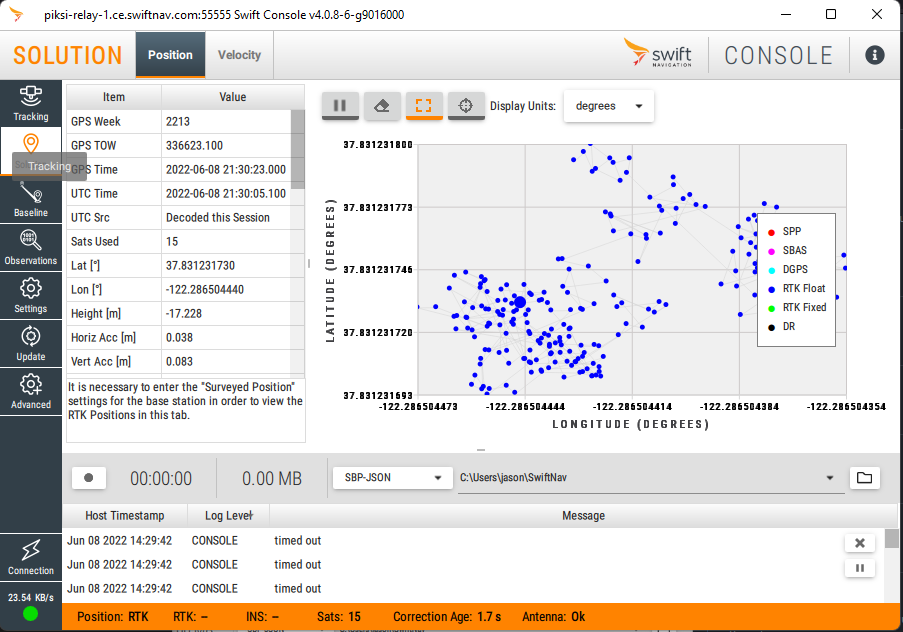Switch to the Position tab
903x632 pixels.
[x=170, y=55]
